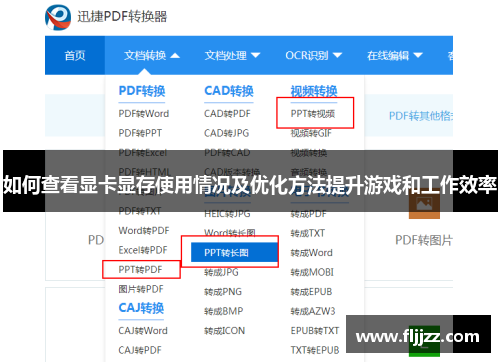The width and height of the screenshot is (500, 362).
Task: Click TXT转EPUB entry
Action: [315, 350]
